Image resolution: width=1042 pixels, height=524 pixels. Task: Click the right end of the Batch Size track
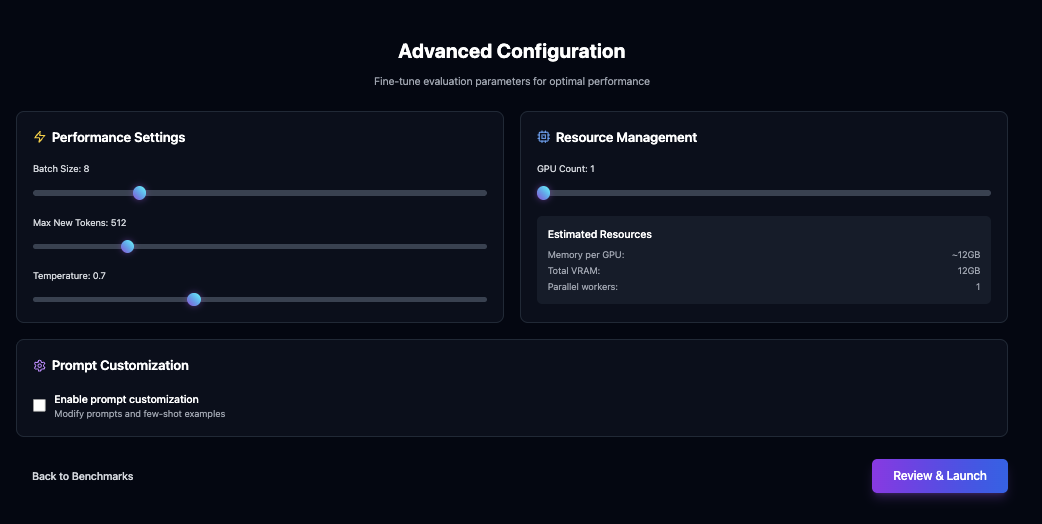pyautogui.click(x=480, y=193)
